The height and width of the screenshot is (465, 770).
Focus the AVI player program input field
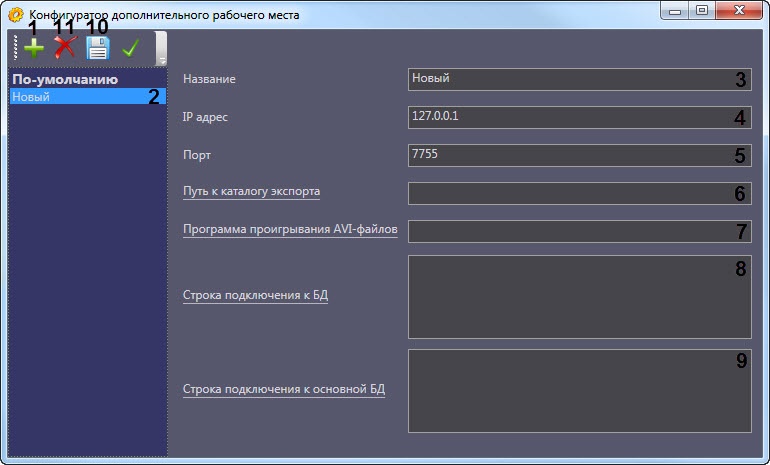point(578,231)
